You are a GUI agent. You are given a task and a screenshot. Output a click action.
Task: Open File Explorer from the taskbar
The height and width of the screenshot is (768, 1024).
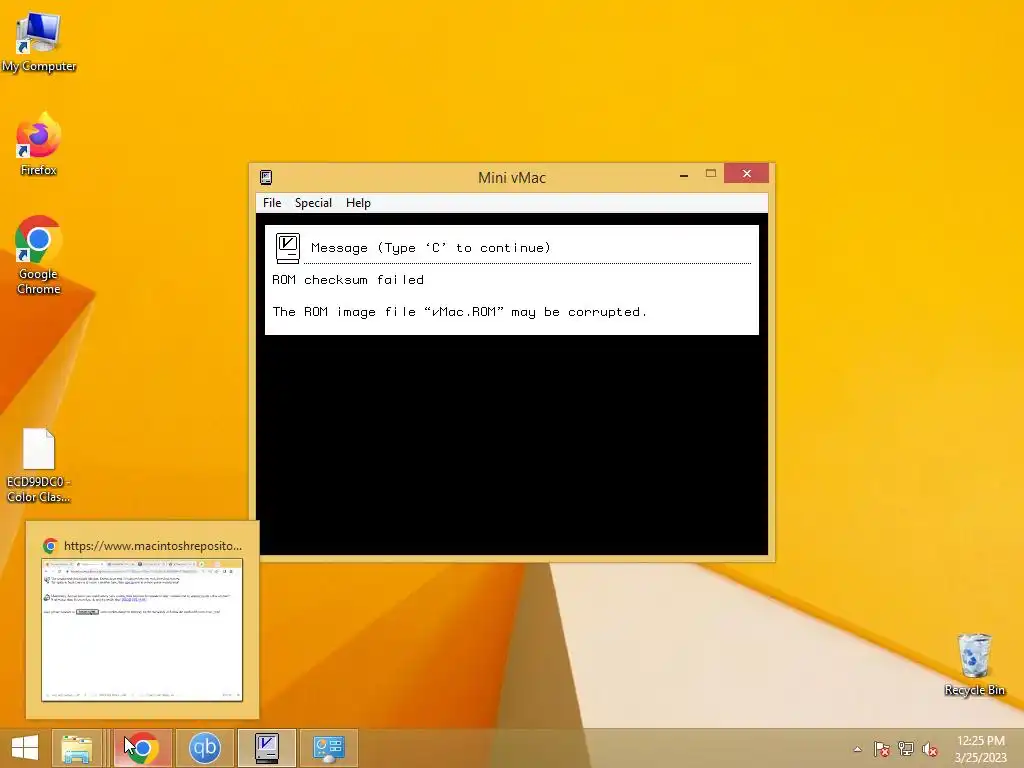76,748
